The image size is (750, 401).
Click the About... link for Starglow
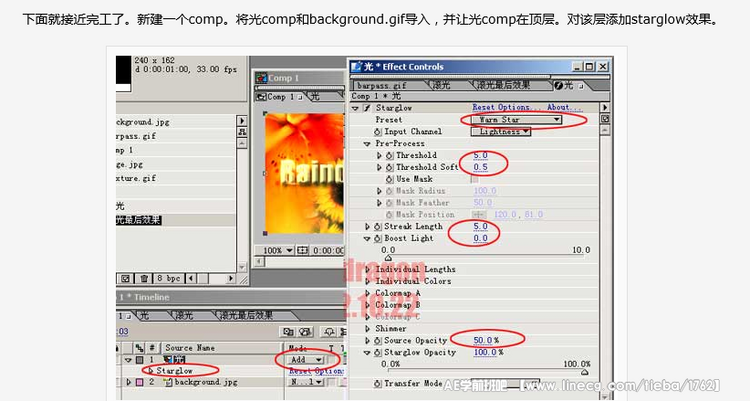pyautogui.click(x=564, y=108)
